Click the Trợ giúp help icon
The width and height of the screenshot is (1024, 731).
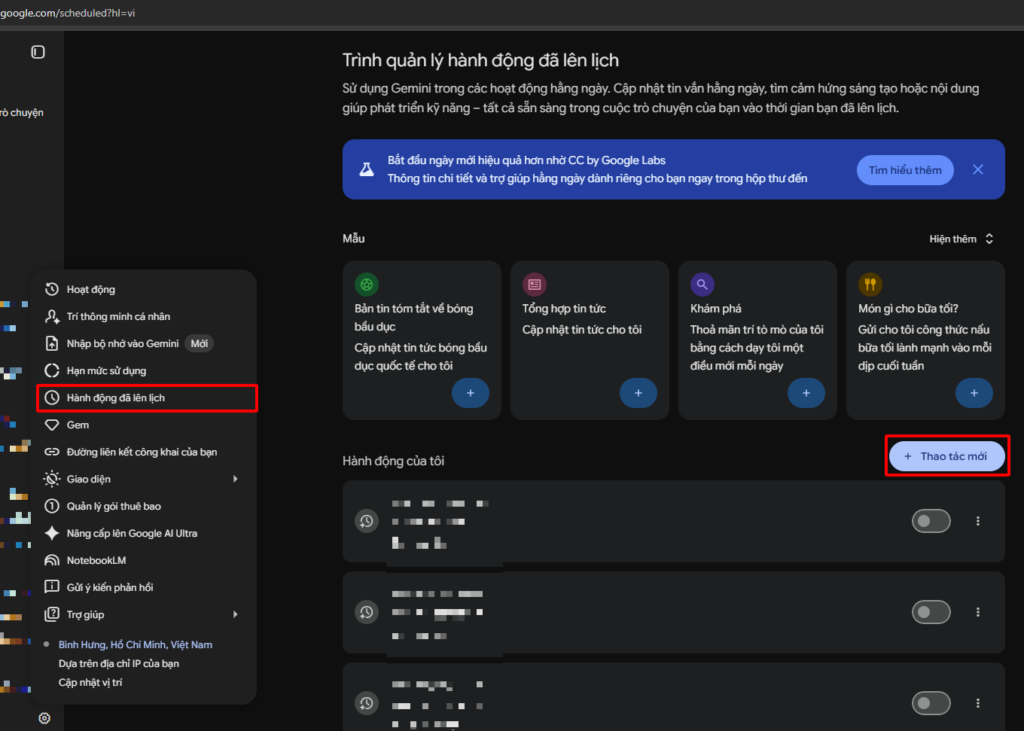pos(52,614)
